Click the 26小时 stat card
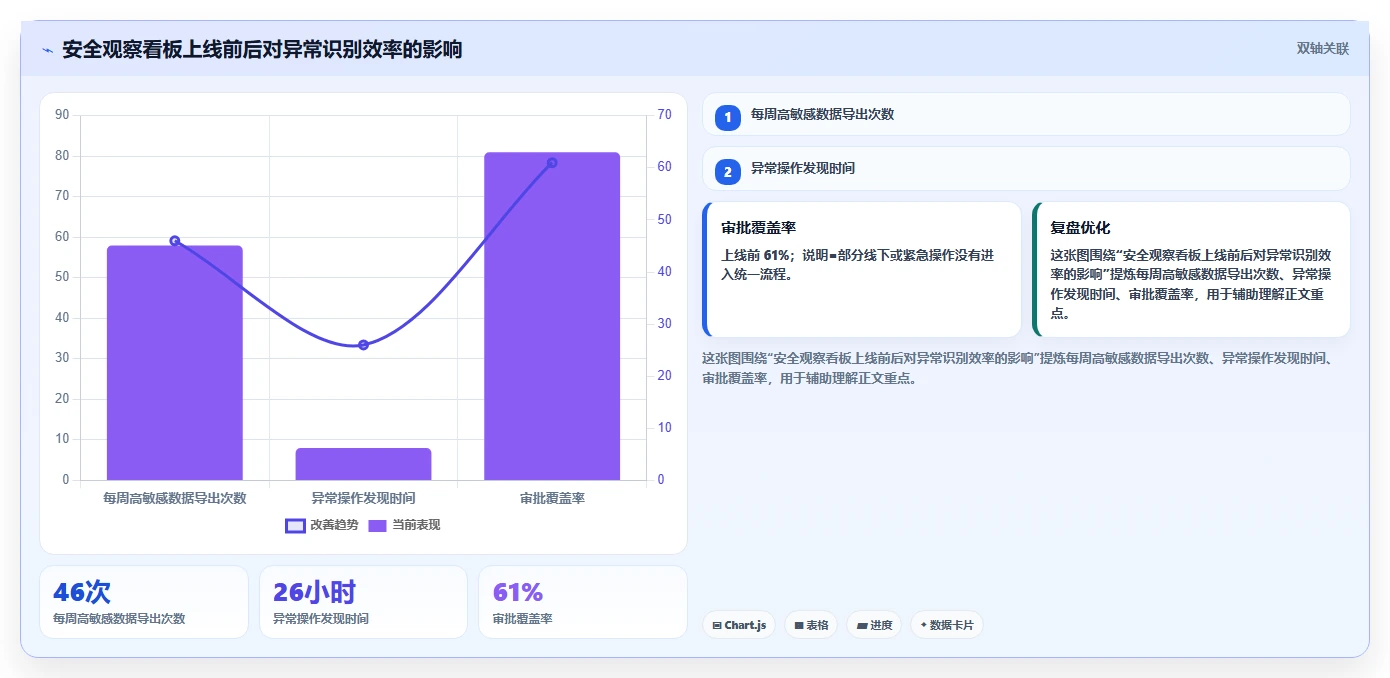 [363, 602]
